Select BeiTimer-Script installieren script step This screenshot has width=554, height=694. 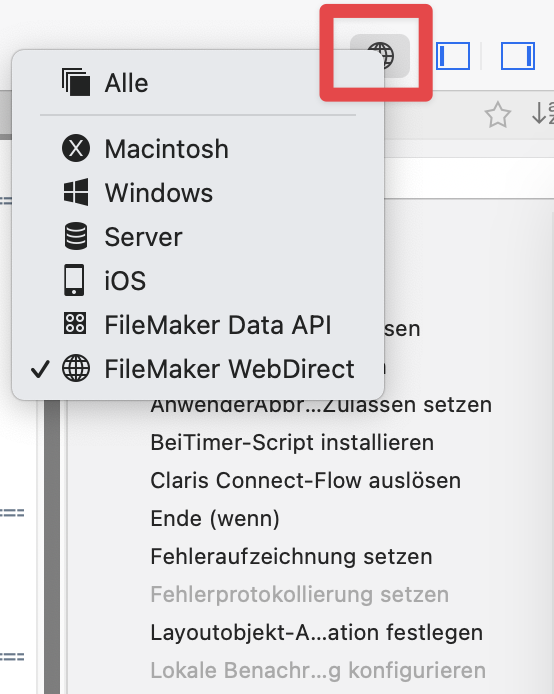(x=292, y=442)
